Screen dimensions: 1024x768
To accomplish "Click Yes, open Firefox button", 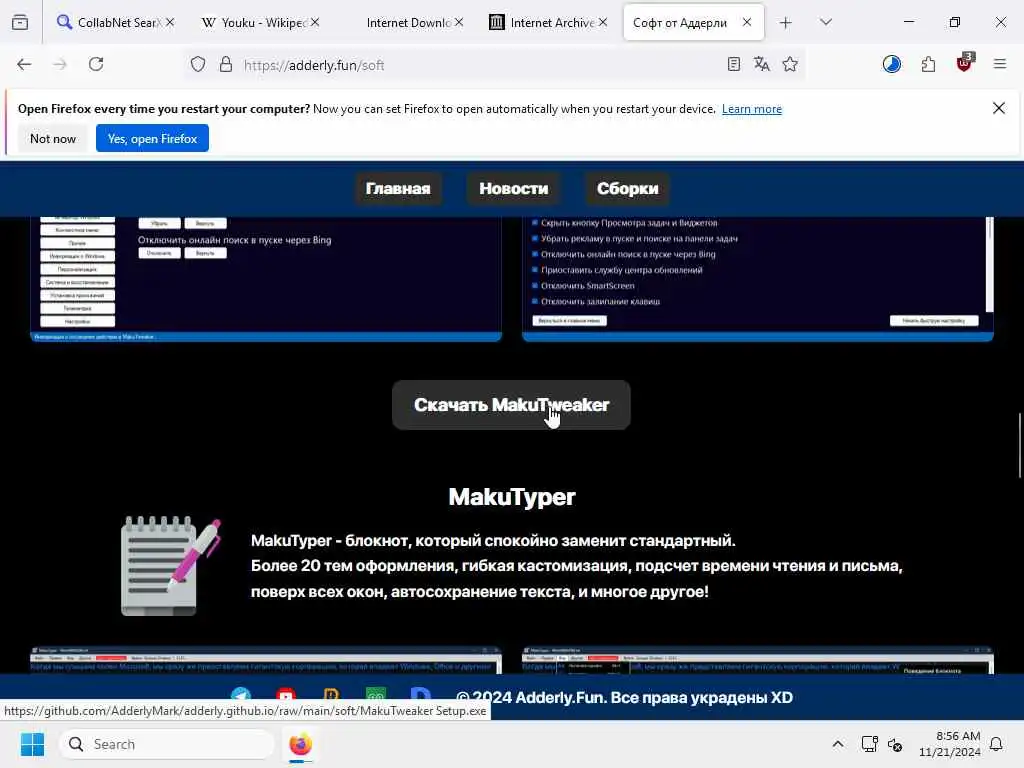I will (152, 138).
